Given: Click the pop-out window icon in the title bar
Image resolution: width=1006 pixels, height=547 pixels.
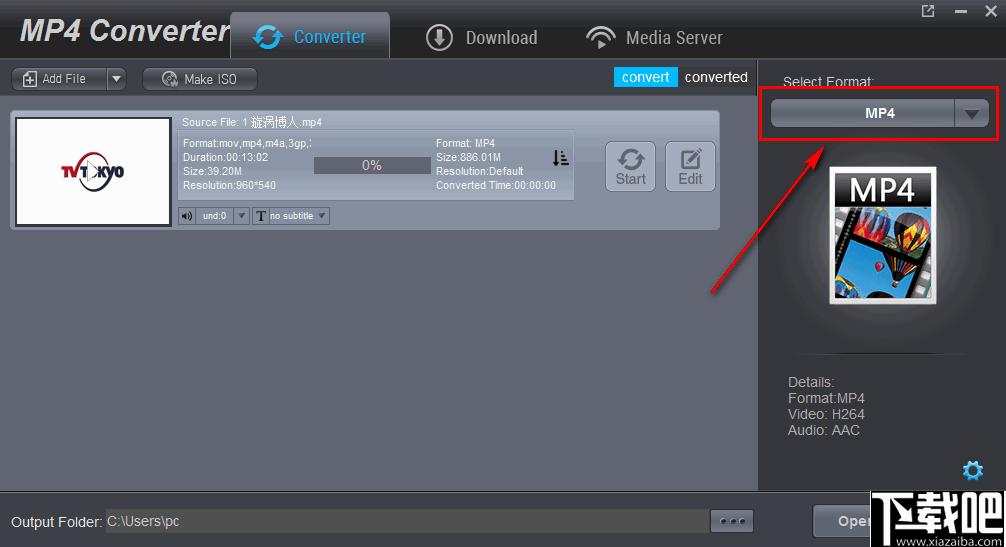Looking at the screenshot, I should click(x=928, y=11).
